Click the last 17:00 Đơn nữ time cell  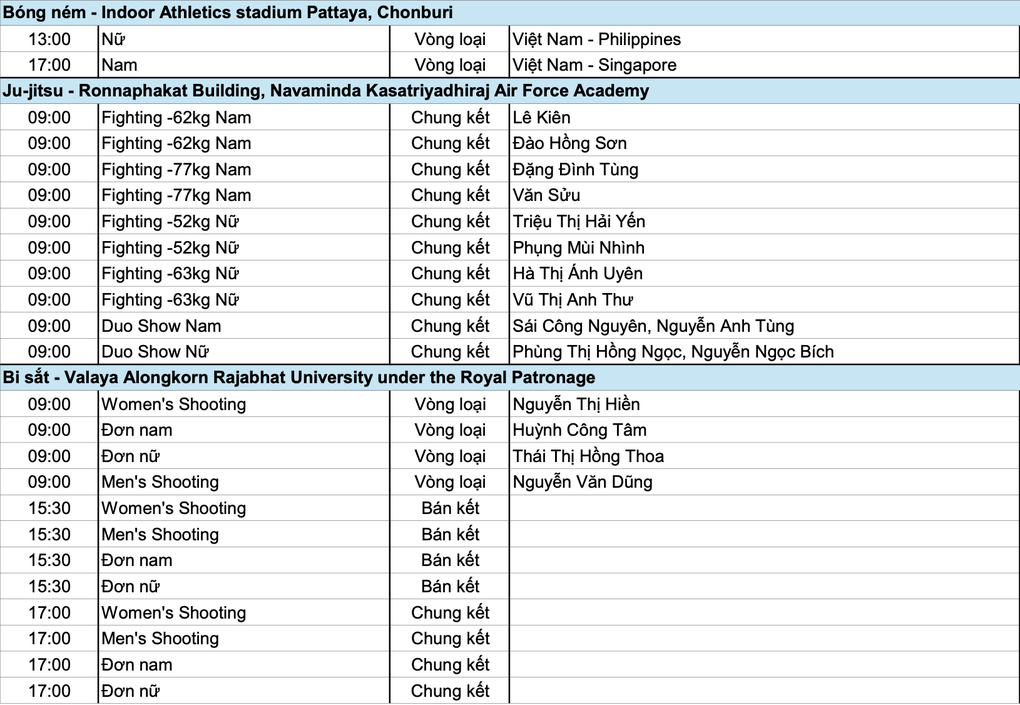tap(49, 690)
